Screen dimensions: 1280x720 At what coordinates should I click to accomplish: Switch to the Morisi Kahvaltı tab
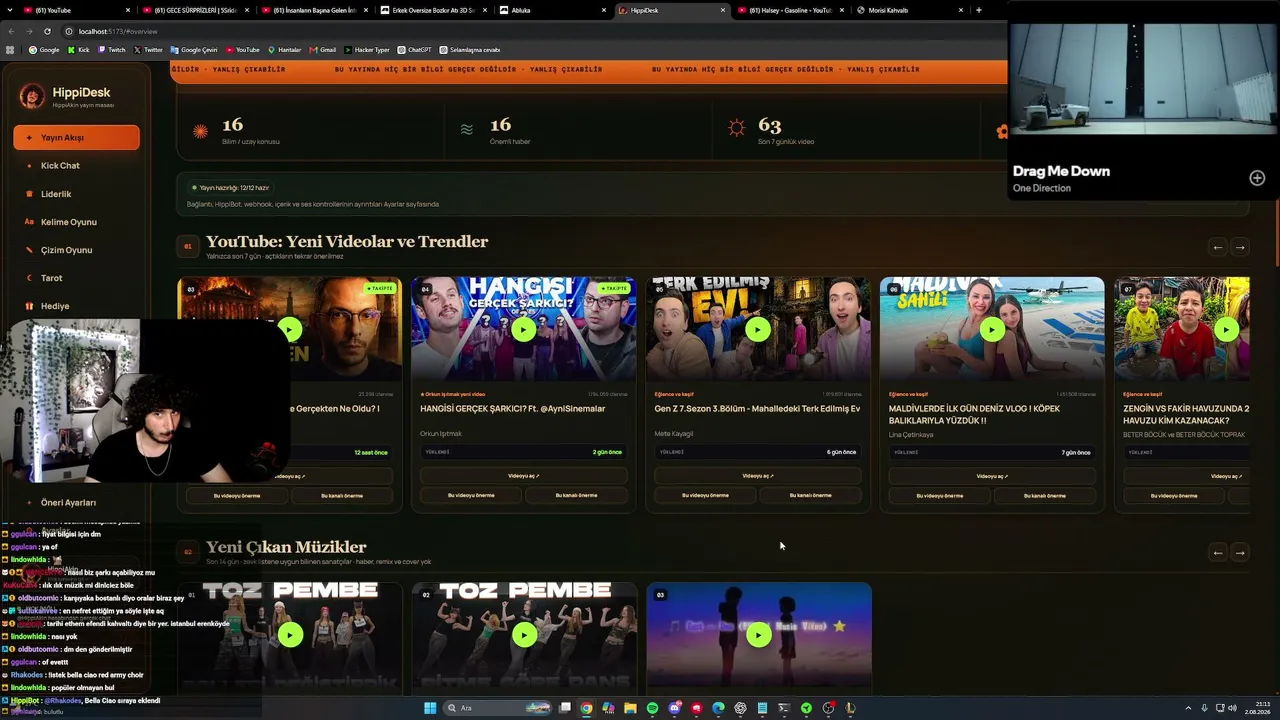tap(910, 10)
